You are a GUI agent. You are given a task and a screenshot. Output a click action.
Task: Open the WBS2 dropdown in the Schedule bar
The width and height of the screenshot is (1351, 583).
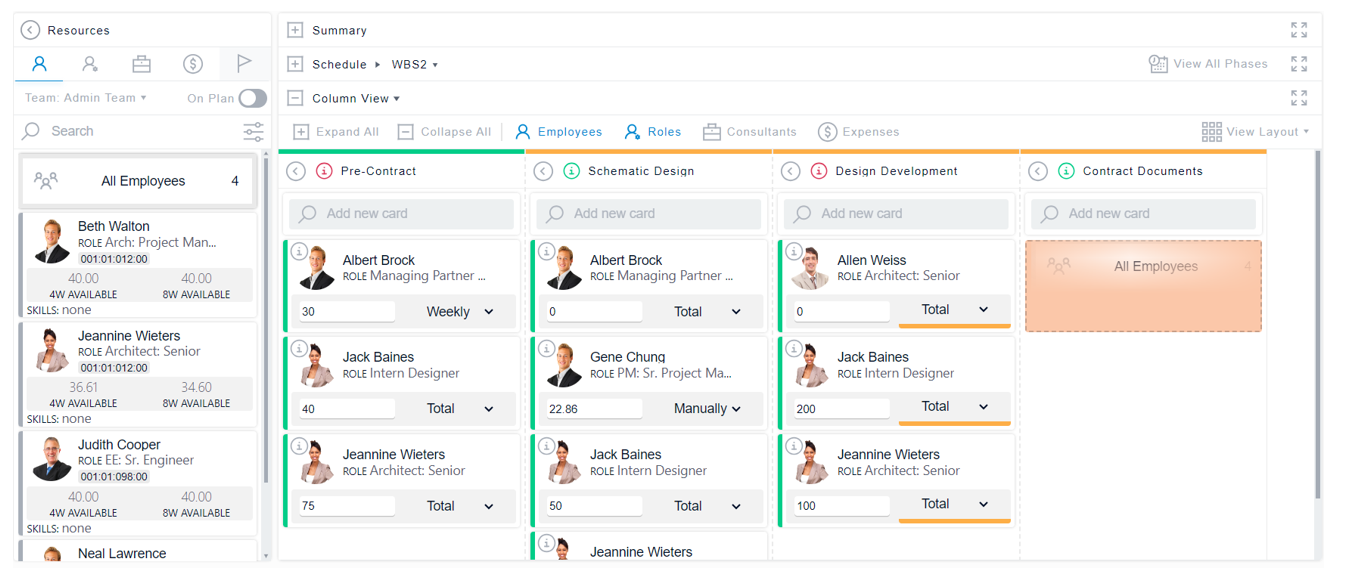point(415,63)
